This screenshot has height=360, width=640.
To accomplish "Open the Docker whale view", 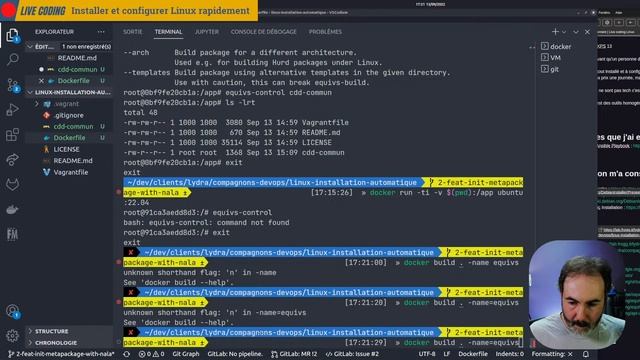I will pyautogui.click(x=12, y=210).
